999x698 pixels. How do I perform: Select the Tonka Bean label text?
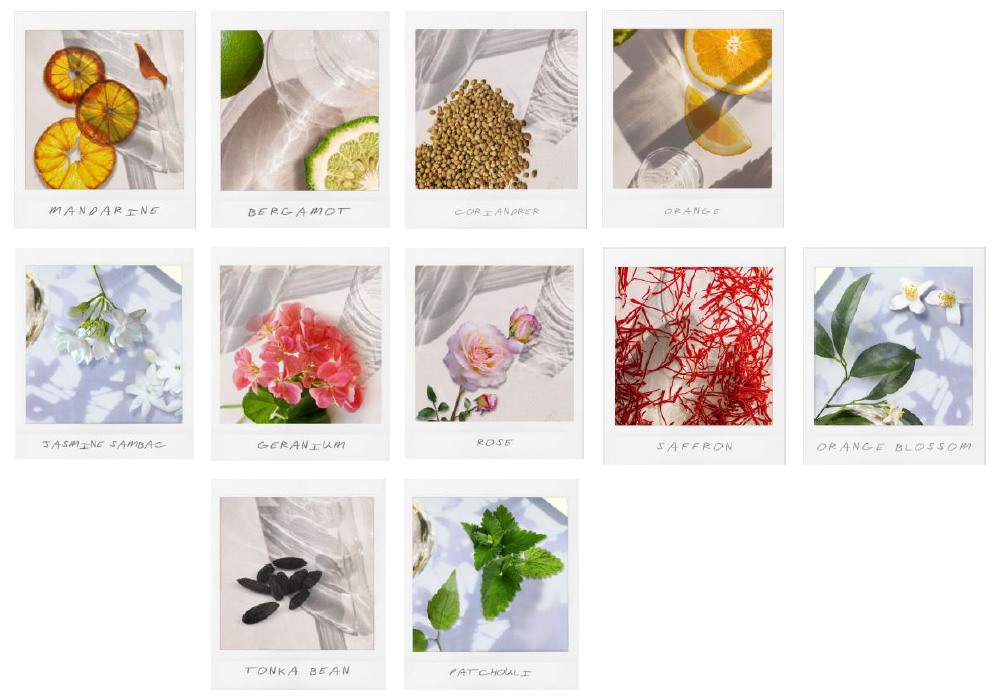[x=298, y=671]
